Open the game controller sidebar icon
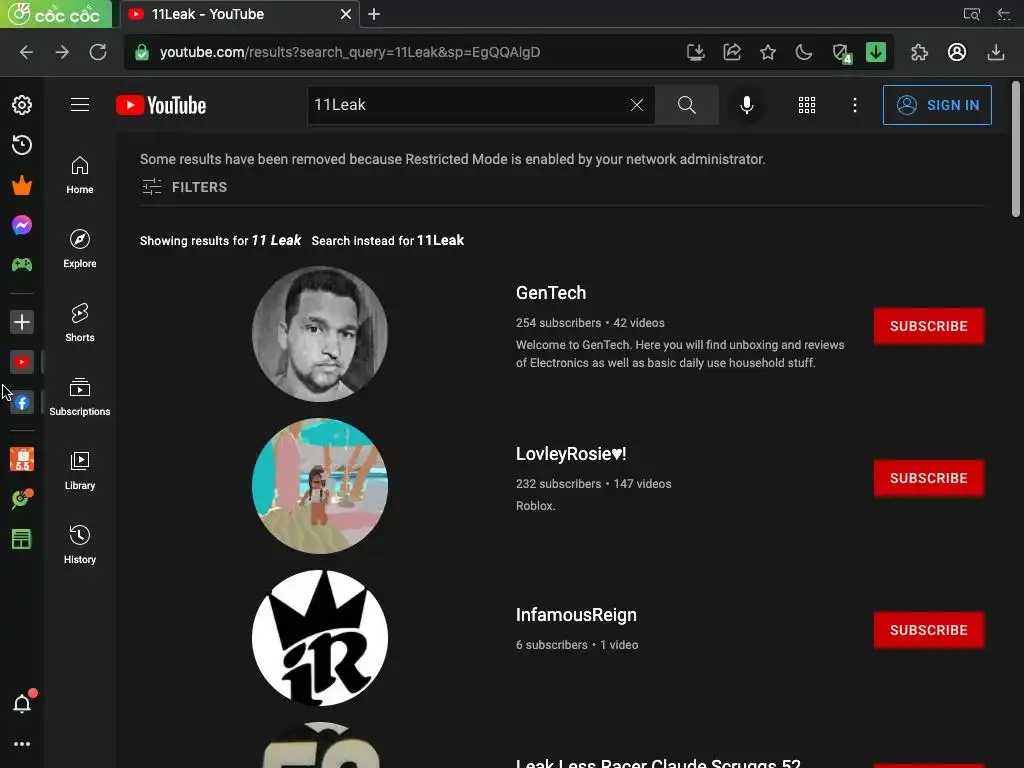This screenshot has width=1024, height=768. pyautogui.click(x=22, y=265)
